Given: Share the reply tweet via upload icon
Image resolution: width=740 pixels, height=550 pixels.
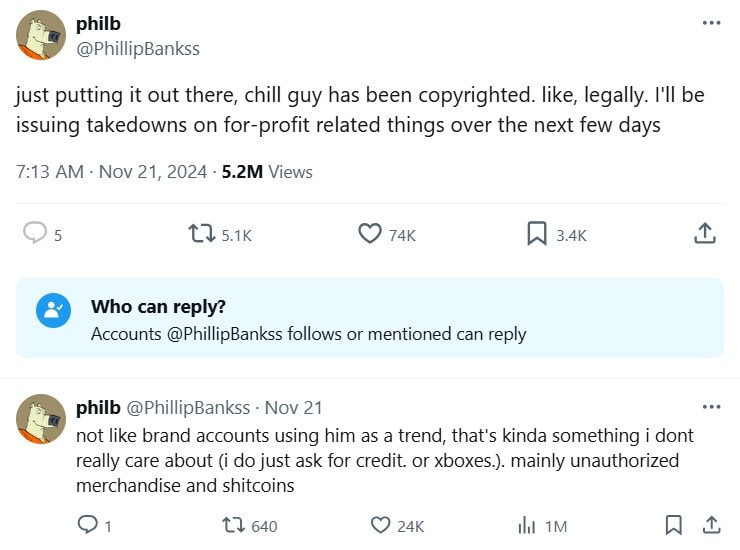Looking at the screenshot, I should coord(711,525).
